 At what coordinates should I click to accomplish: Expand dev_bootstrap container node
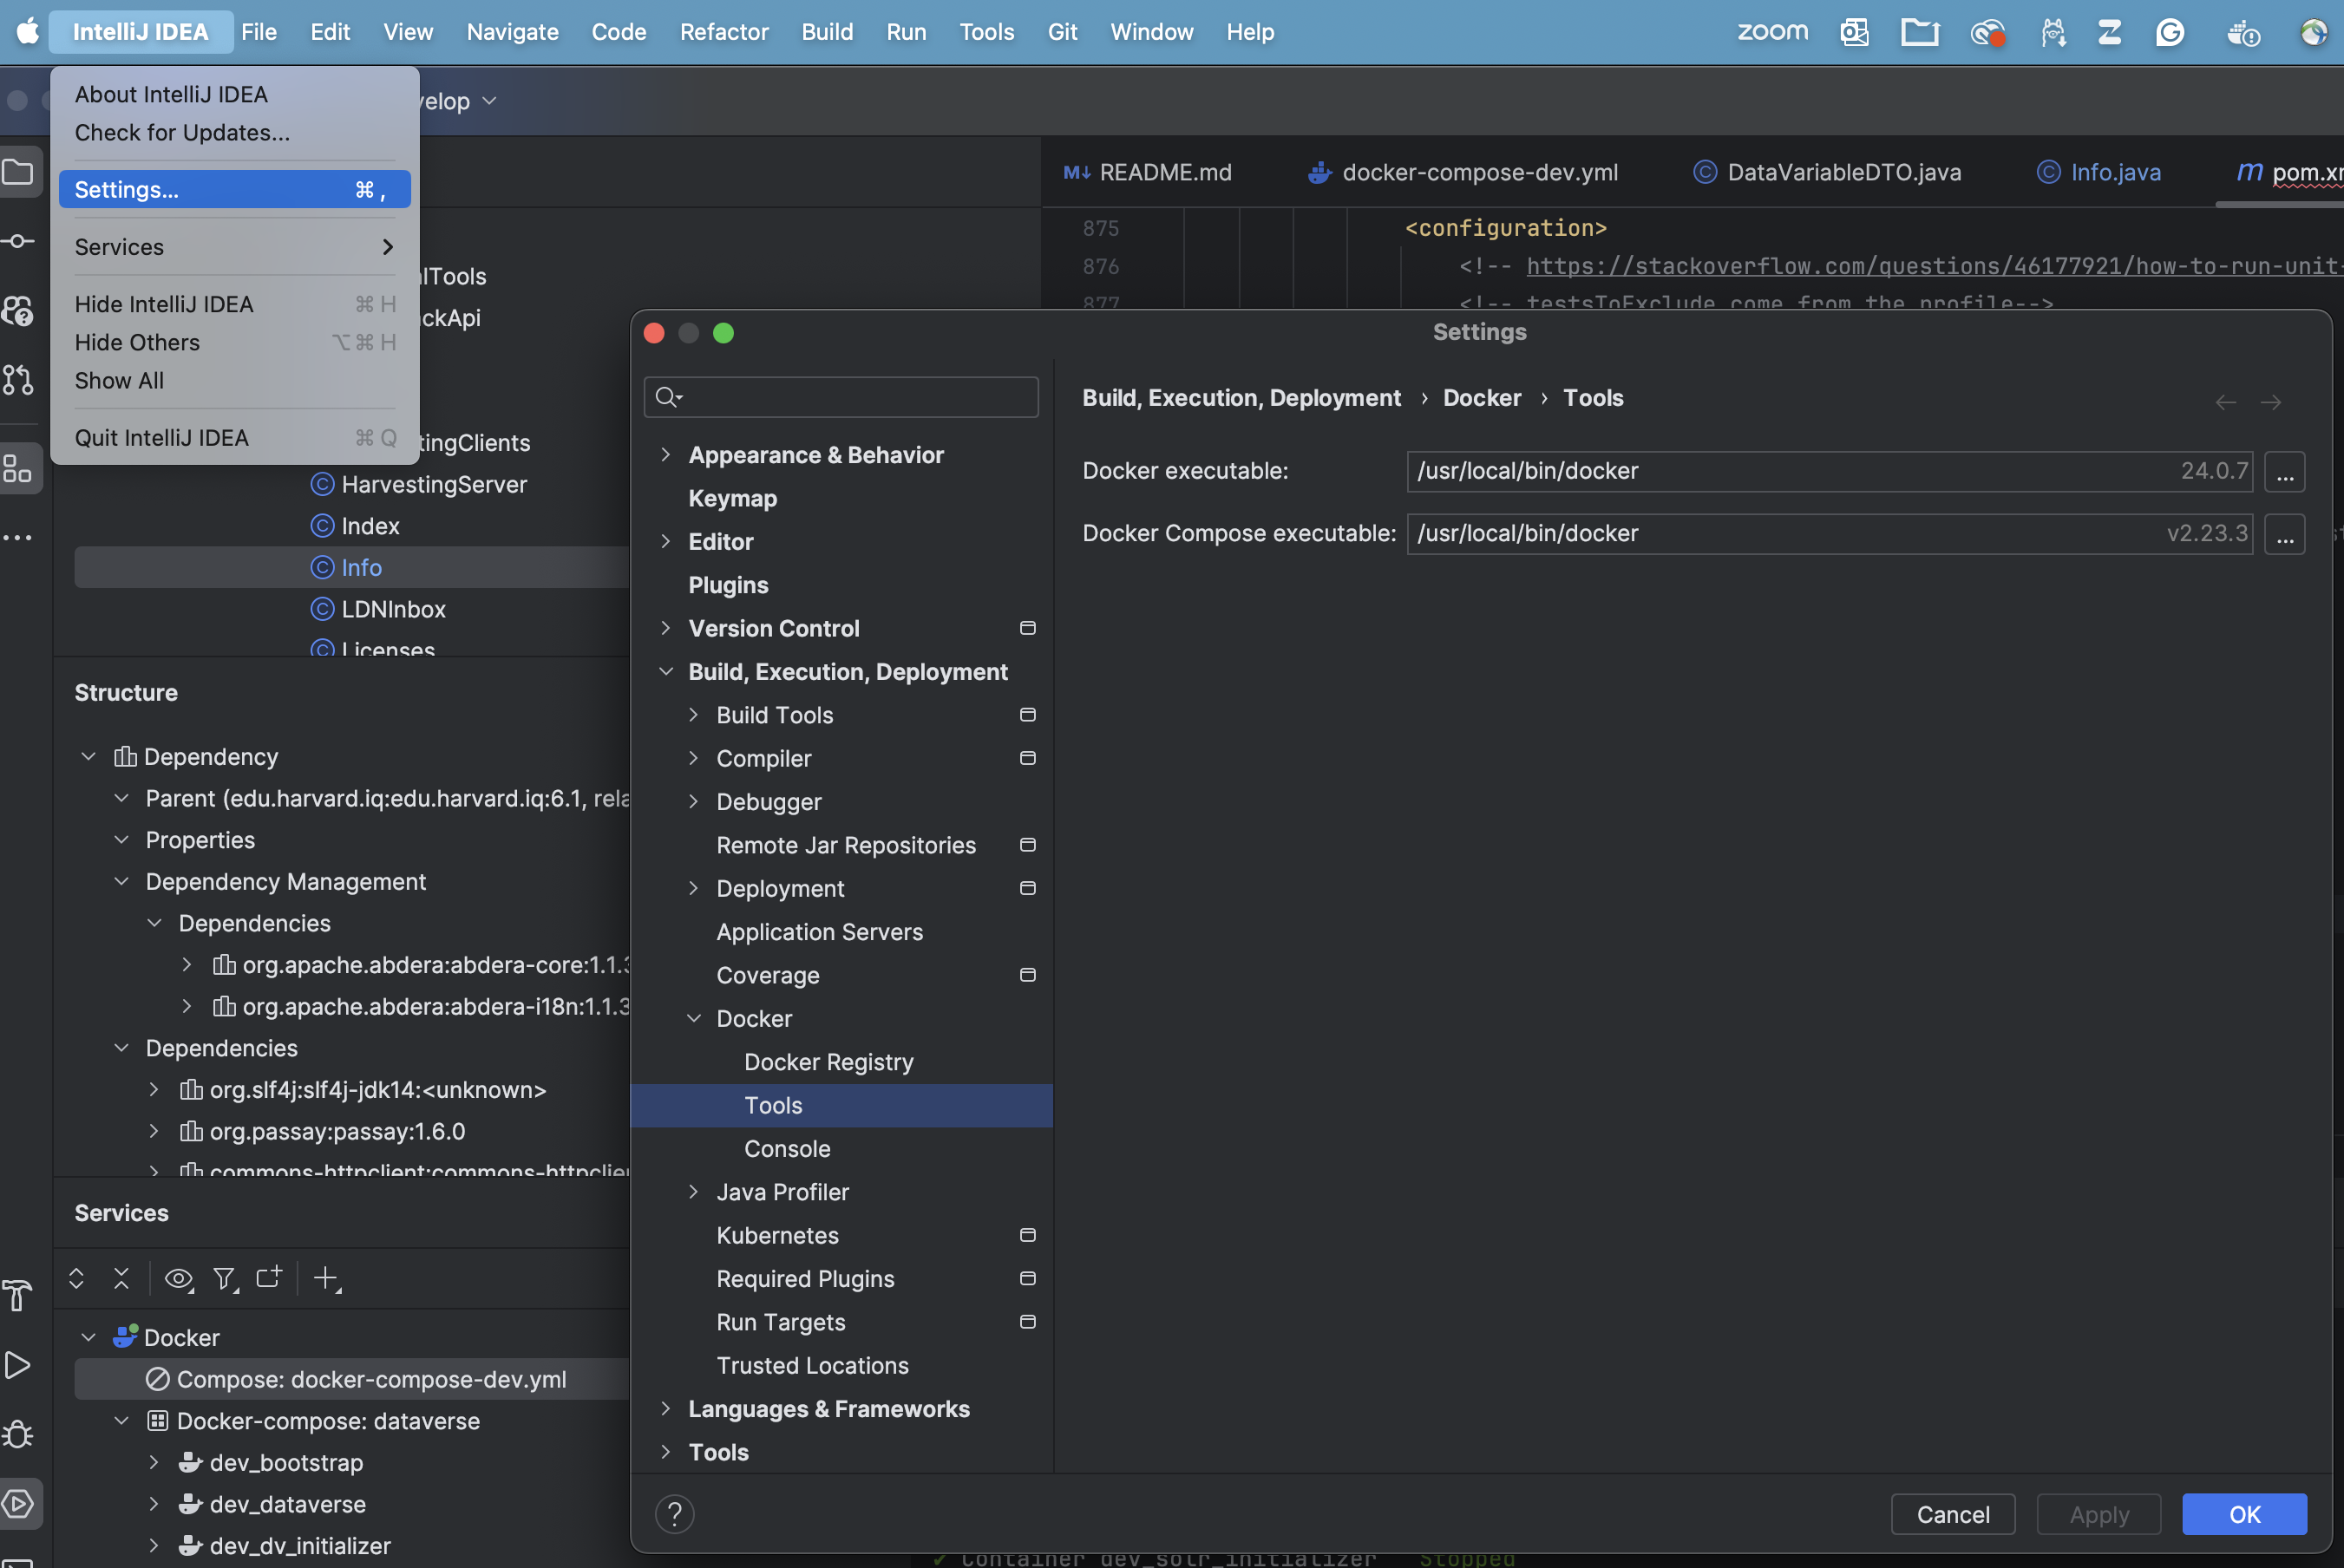(154, 1462)
